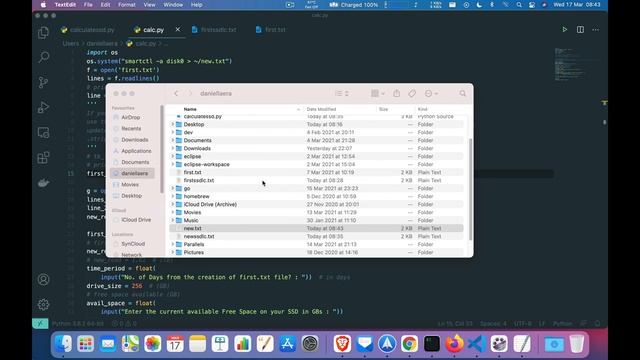
Task: Search in the Finder window
Action: pos(462,93)
